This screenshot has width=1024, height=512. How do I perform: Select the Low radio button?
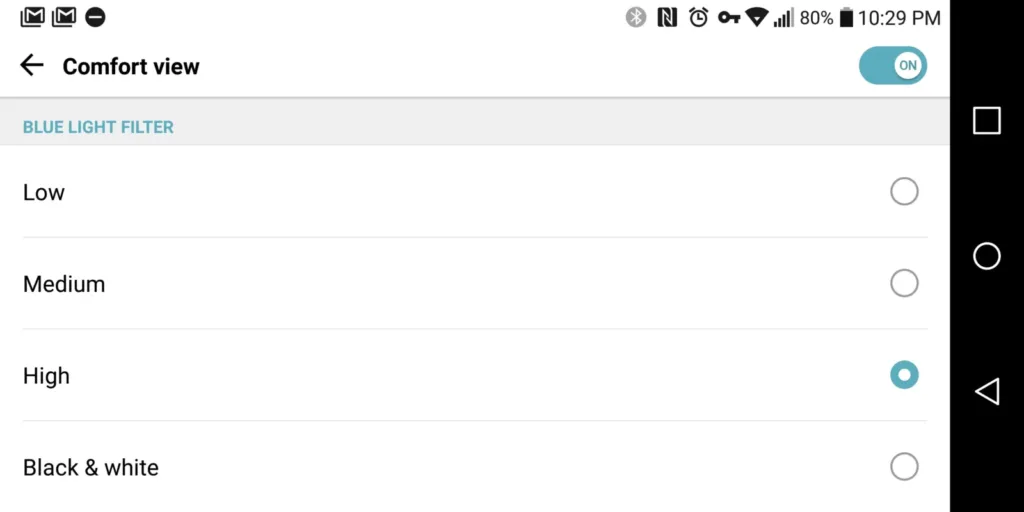pos(904,191)
